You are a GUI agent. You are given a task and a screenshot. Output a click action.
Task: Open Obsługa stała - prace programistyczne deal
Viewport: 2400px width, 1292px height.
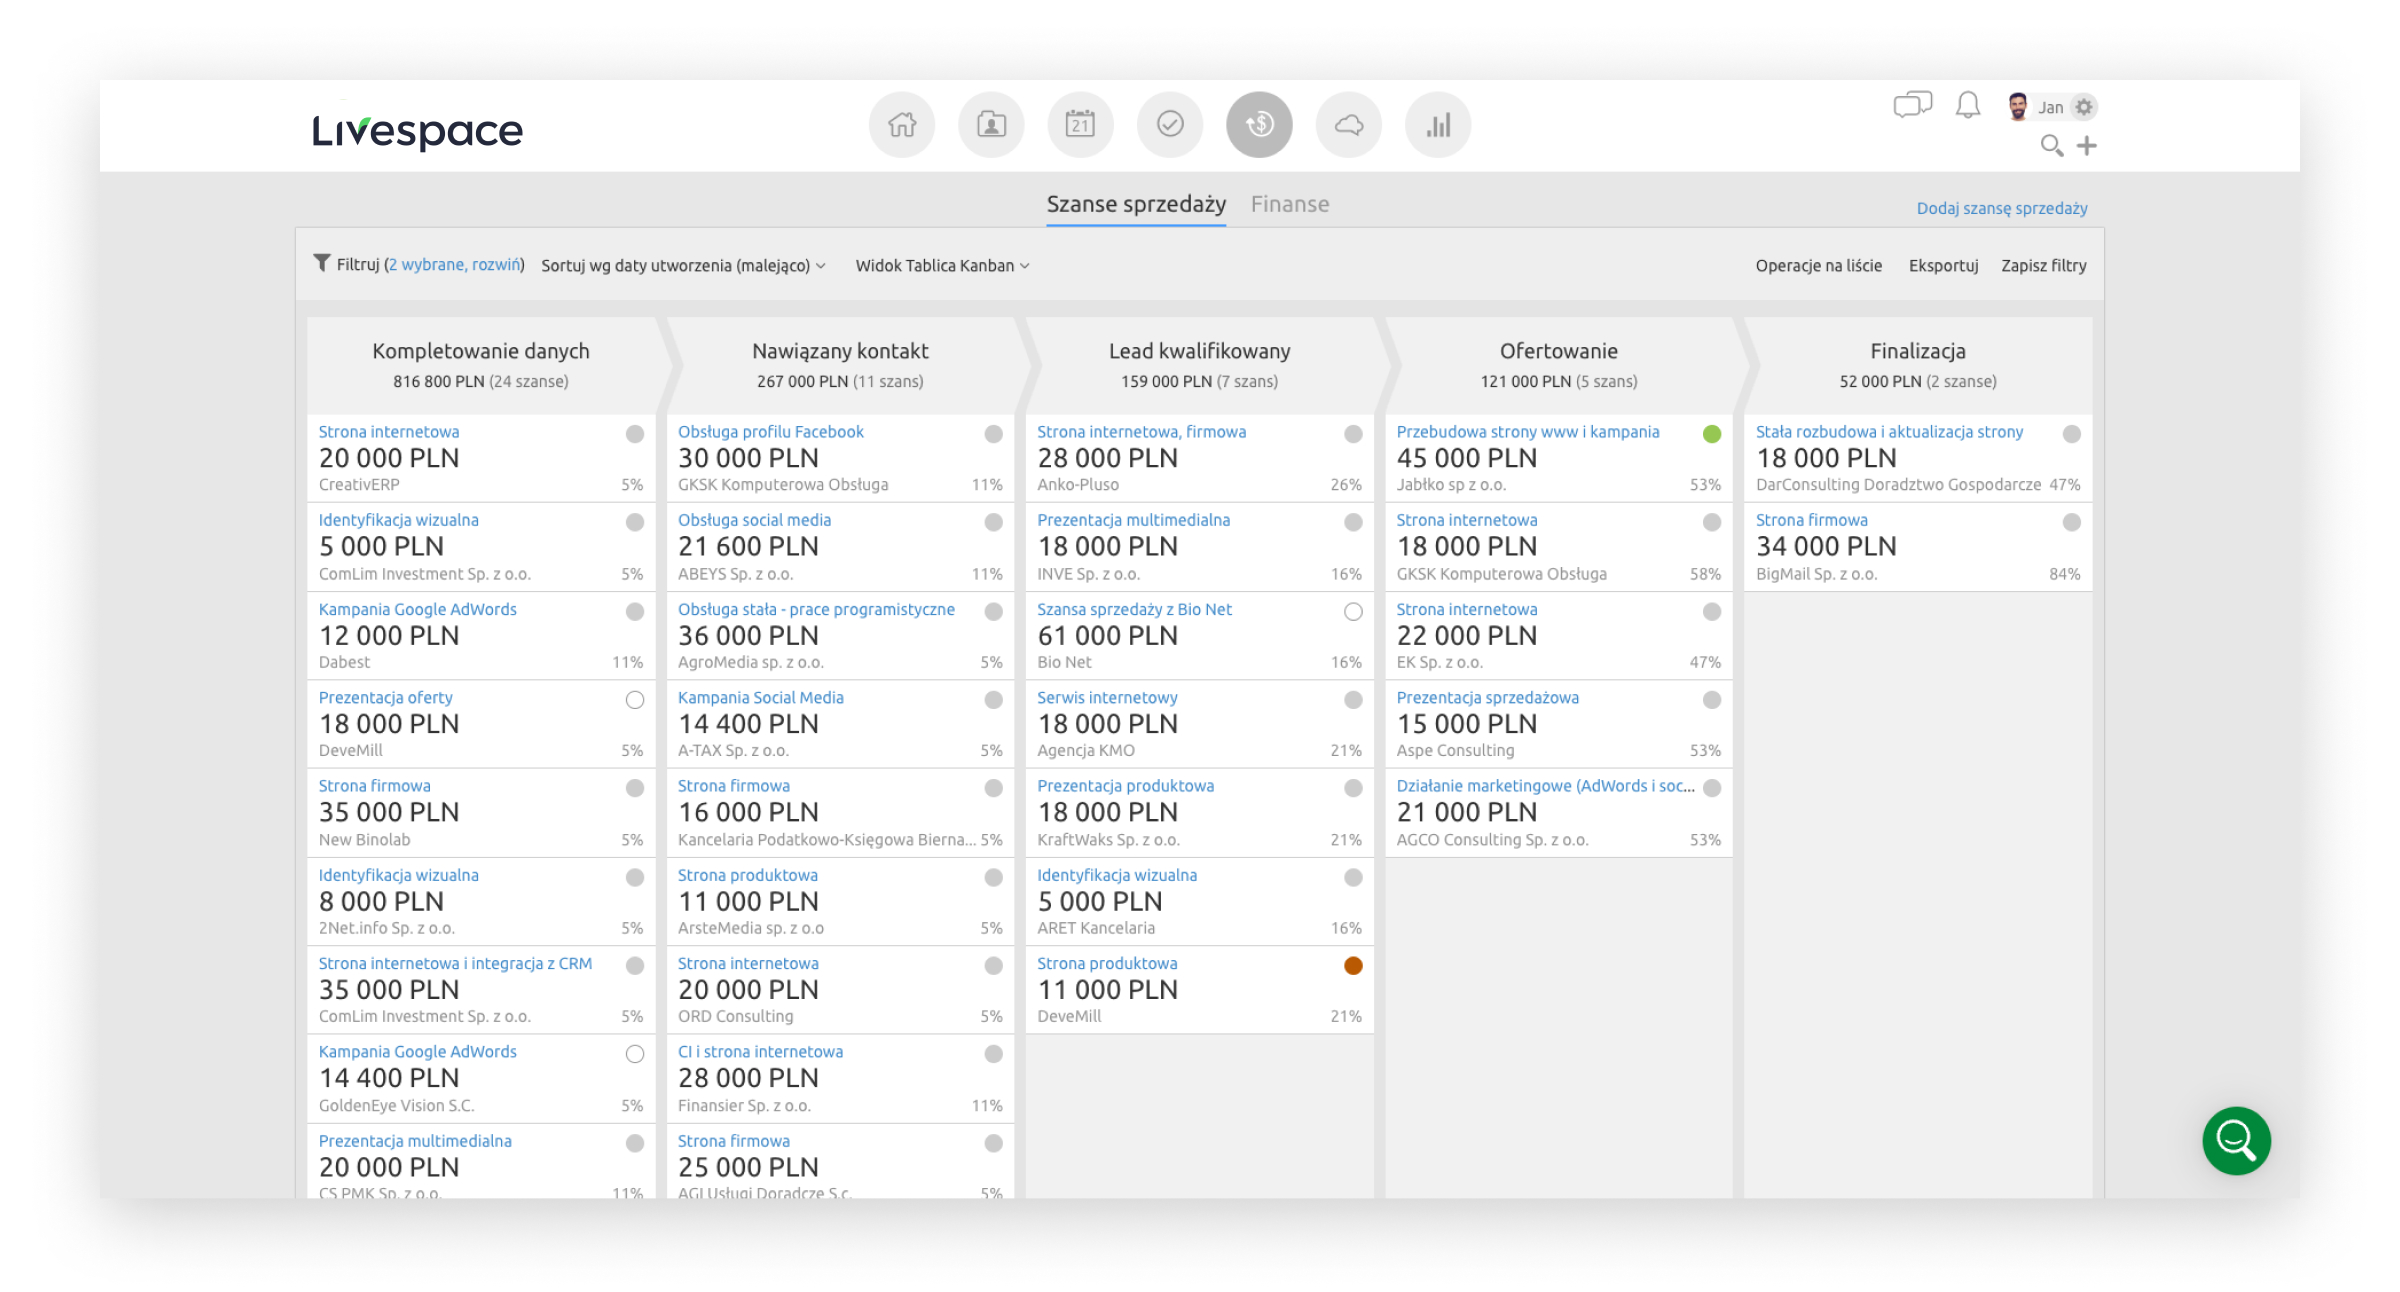click(816, 610)
